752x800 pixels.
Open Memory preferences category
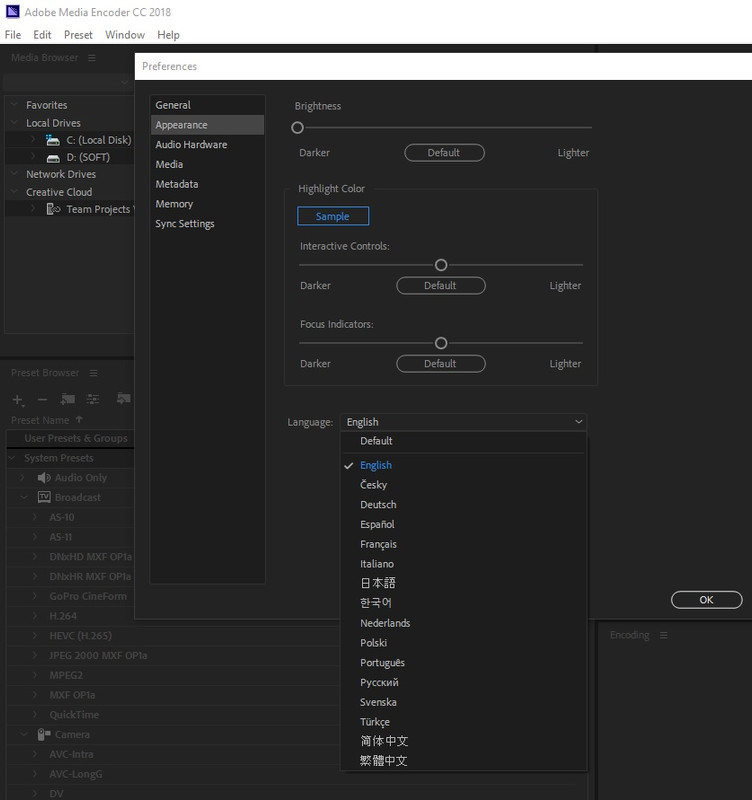point(207,204)
